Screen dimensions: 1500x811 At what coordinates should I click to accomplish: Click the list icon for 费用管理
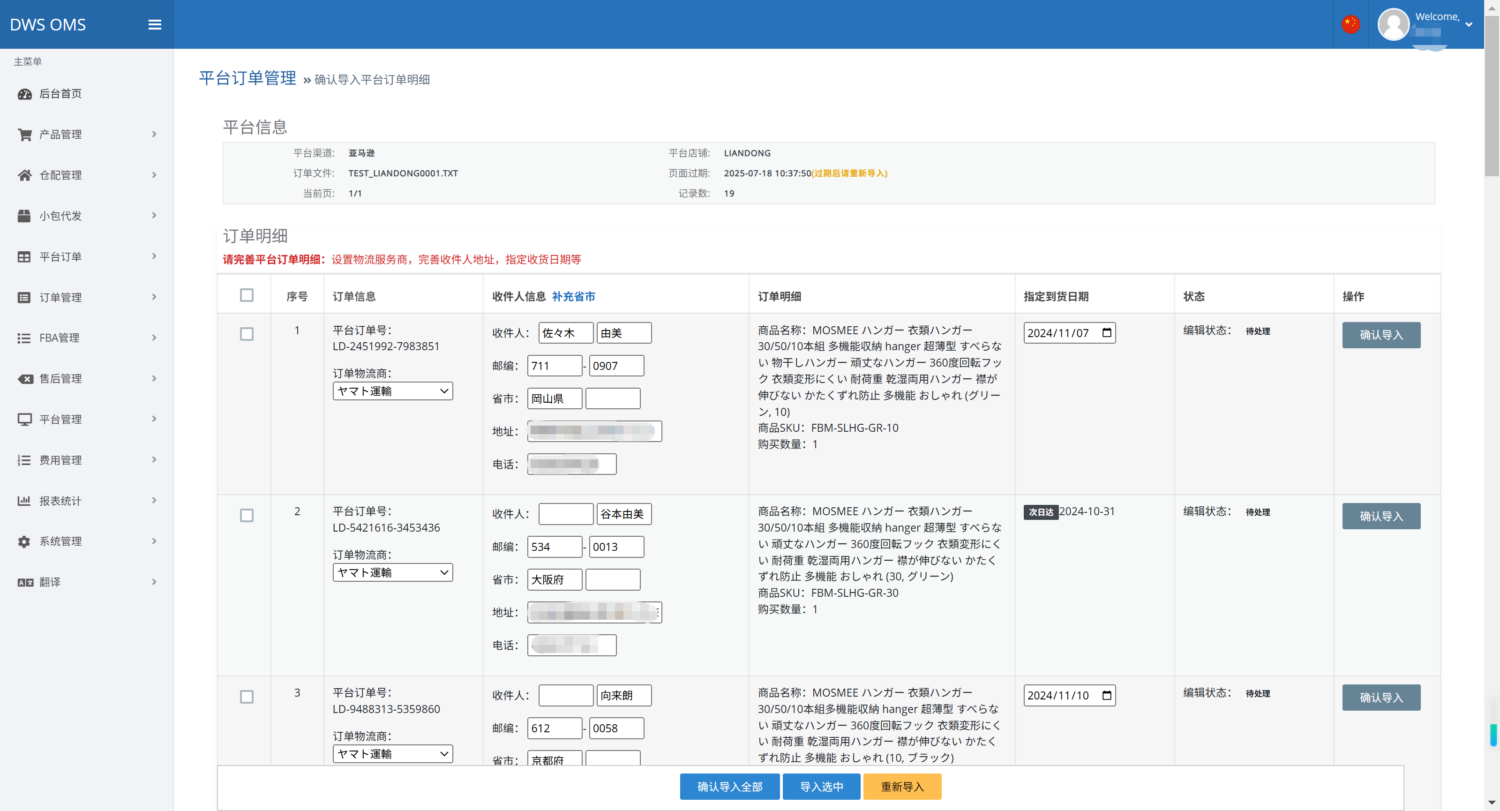point(25,460)
